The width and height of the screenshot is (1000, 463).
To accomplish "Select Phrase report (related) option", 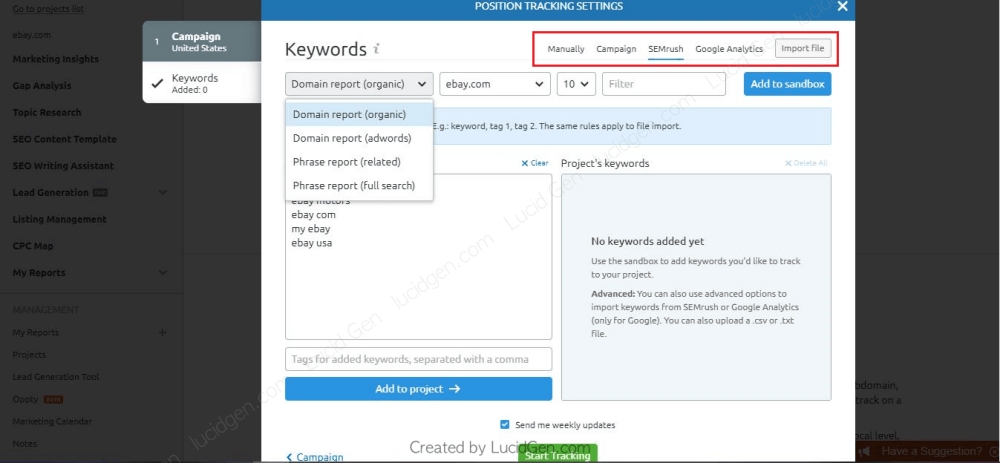I will coord(359,162).
